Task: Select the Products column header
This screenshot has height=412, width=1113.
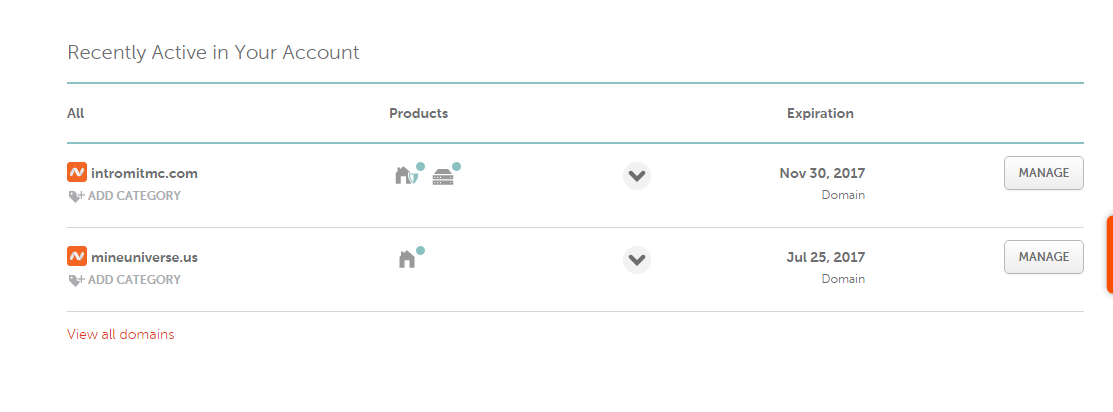Action: click(418, 113)
